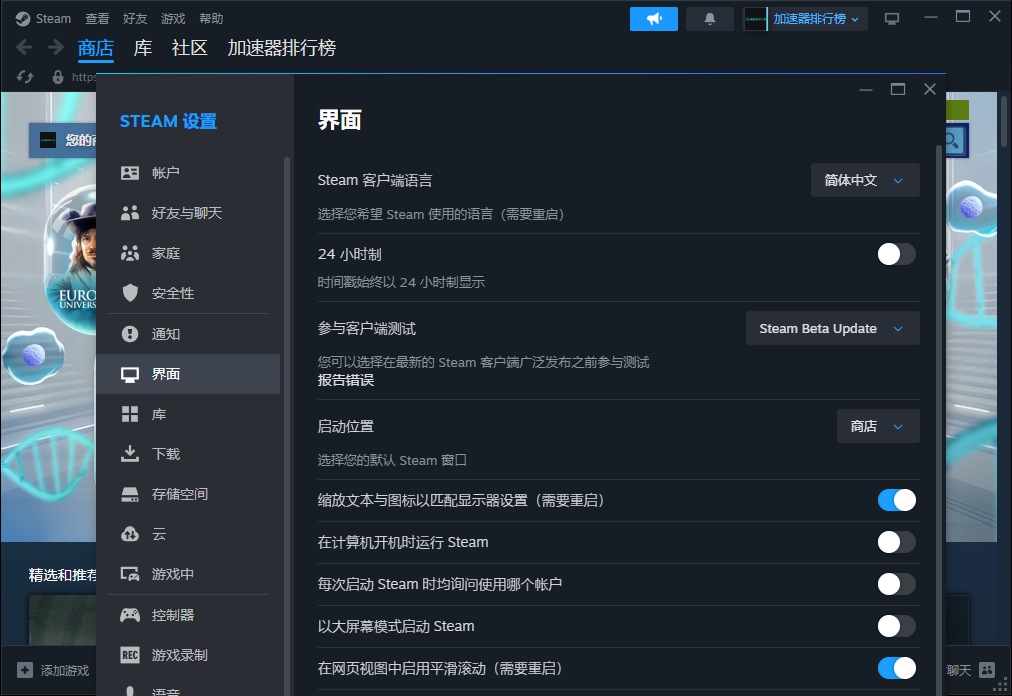This screenshot has height=696, width=1012.
Task: Open the notification bell icon
Action: (x=709, y=19)
